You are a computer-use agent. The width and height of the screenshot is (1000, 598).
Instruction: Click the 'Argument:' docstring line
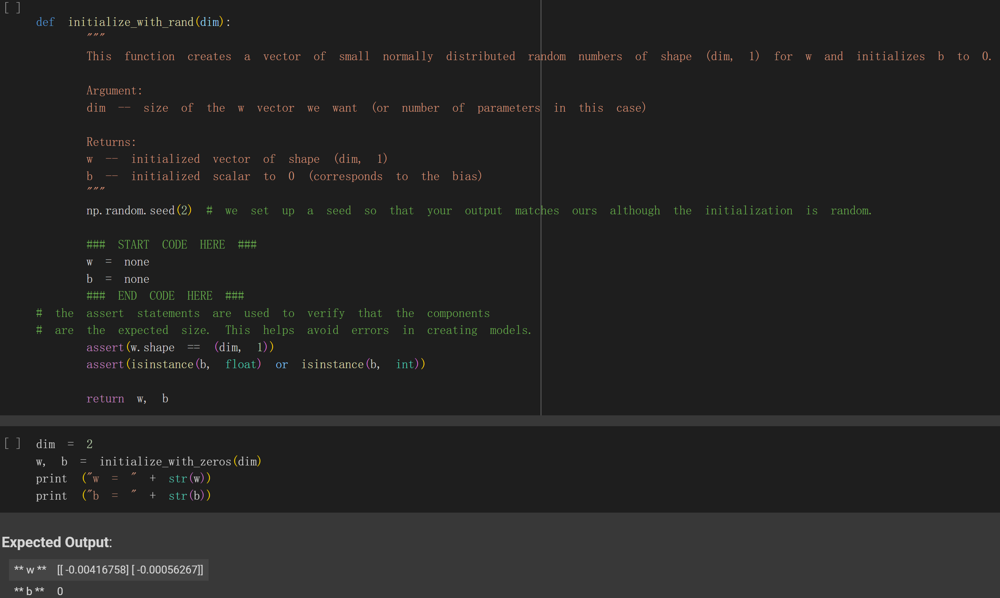114,91
